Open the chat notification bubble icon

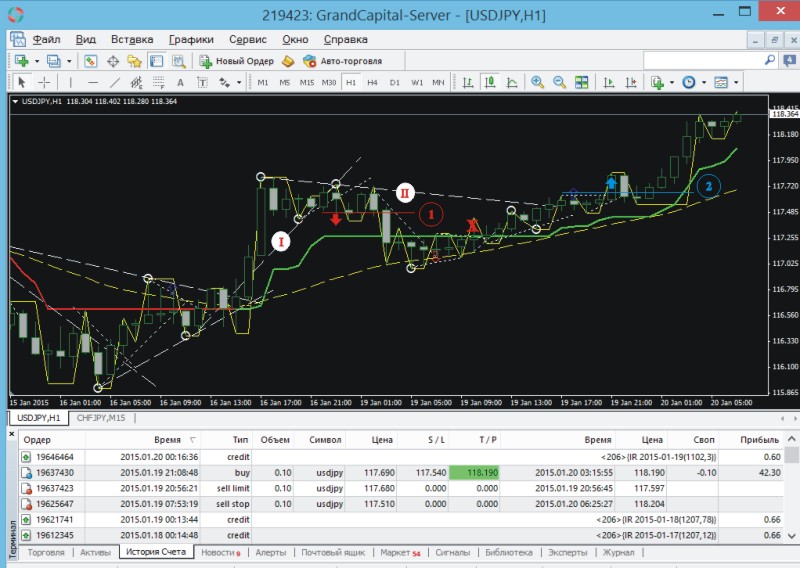790,61
